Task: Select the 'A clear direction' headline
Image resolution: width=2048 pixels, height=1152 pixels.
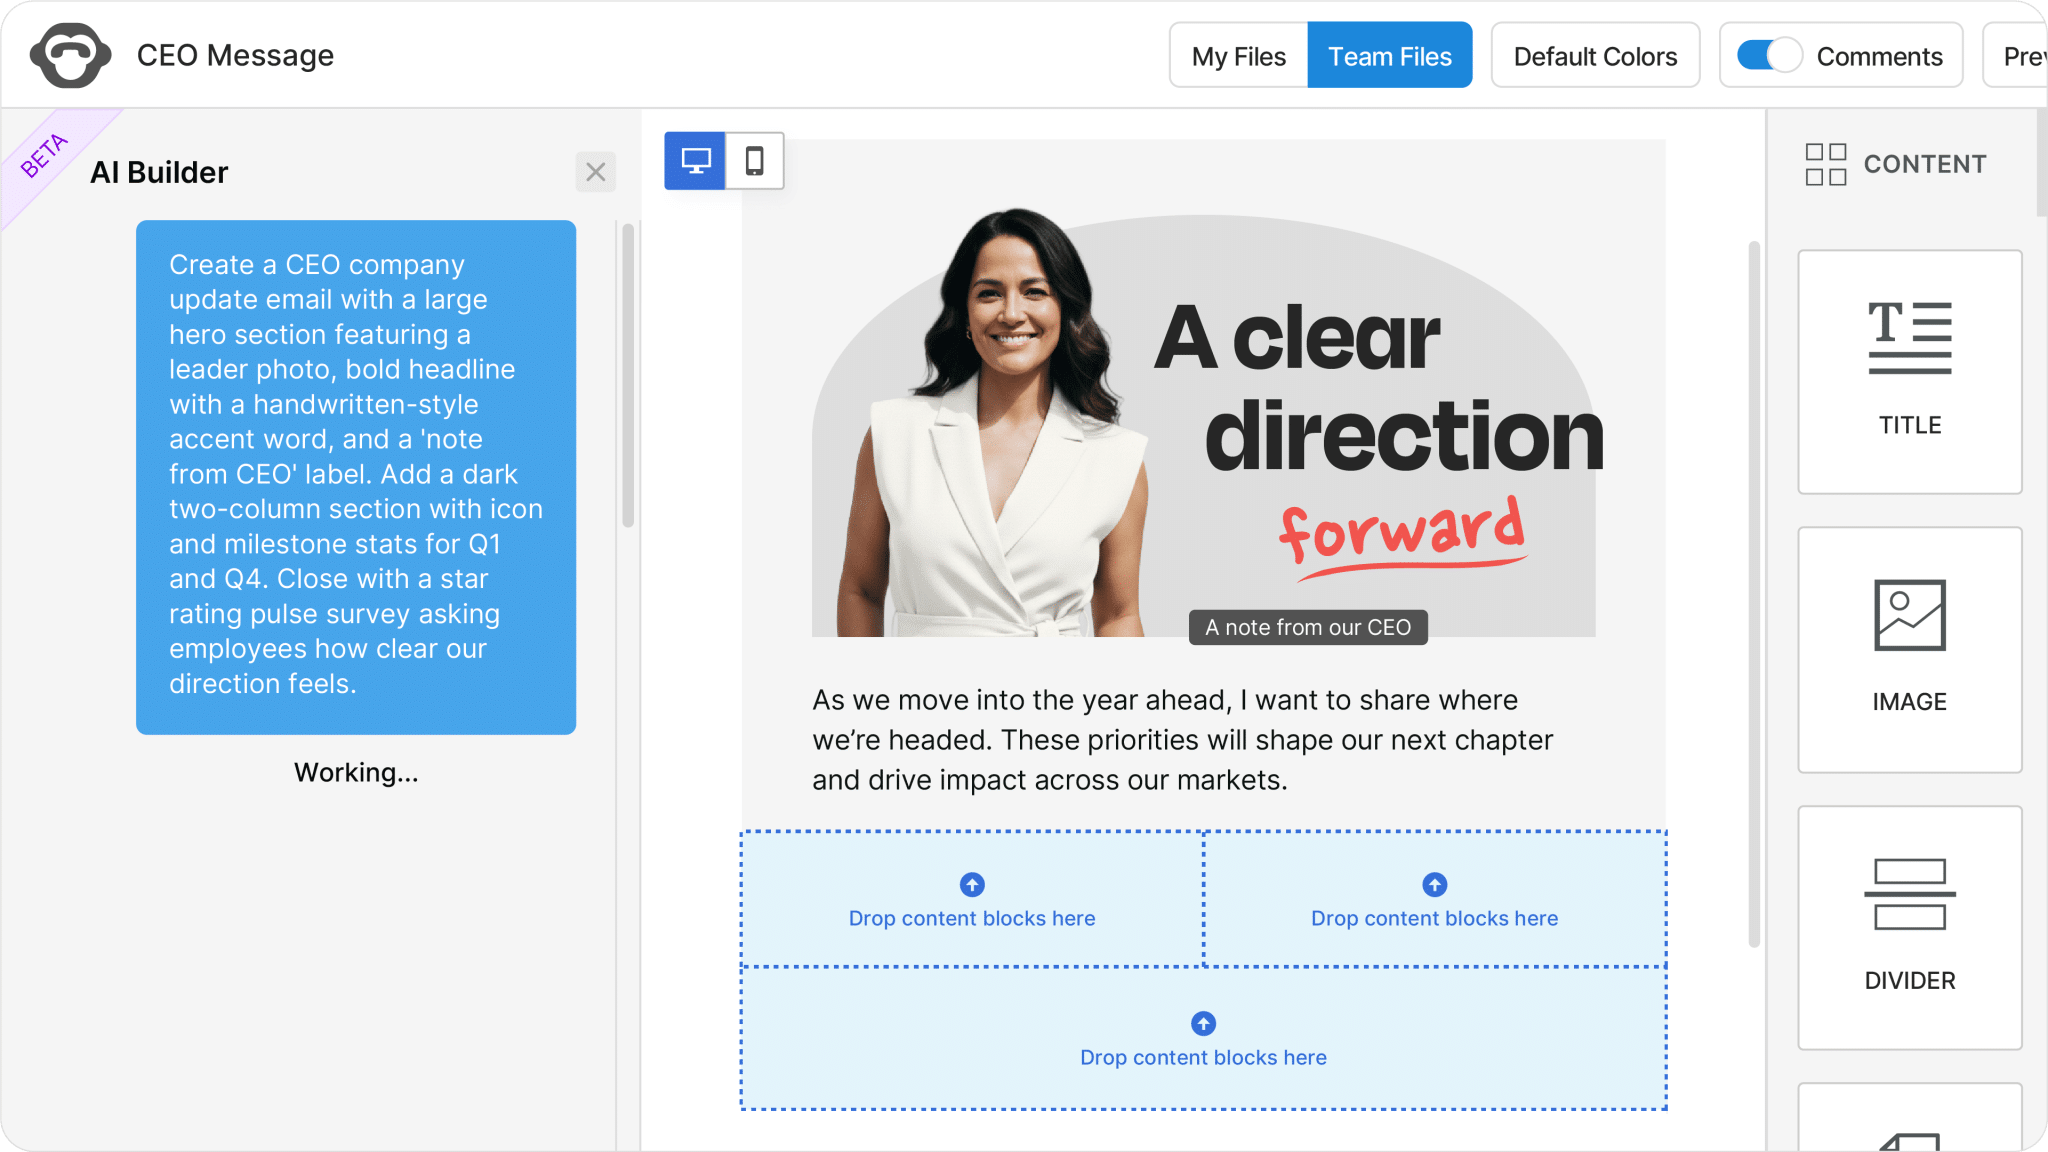Action: (x=1379, y=386)
